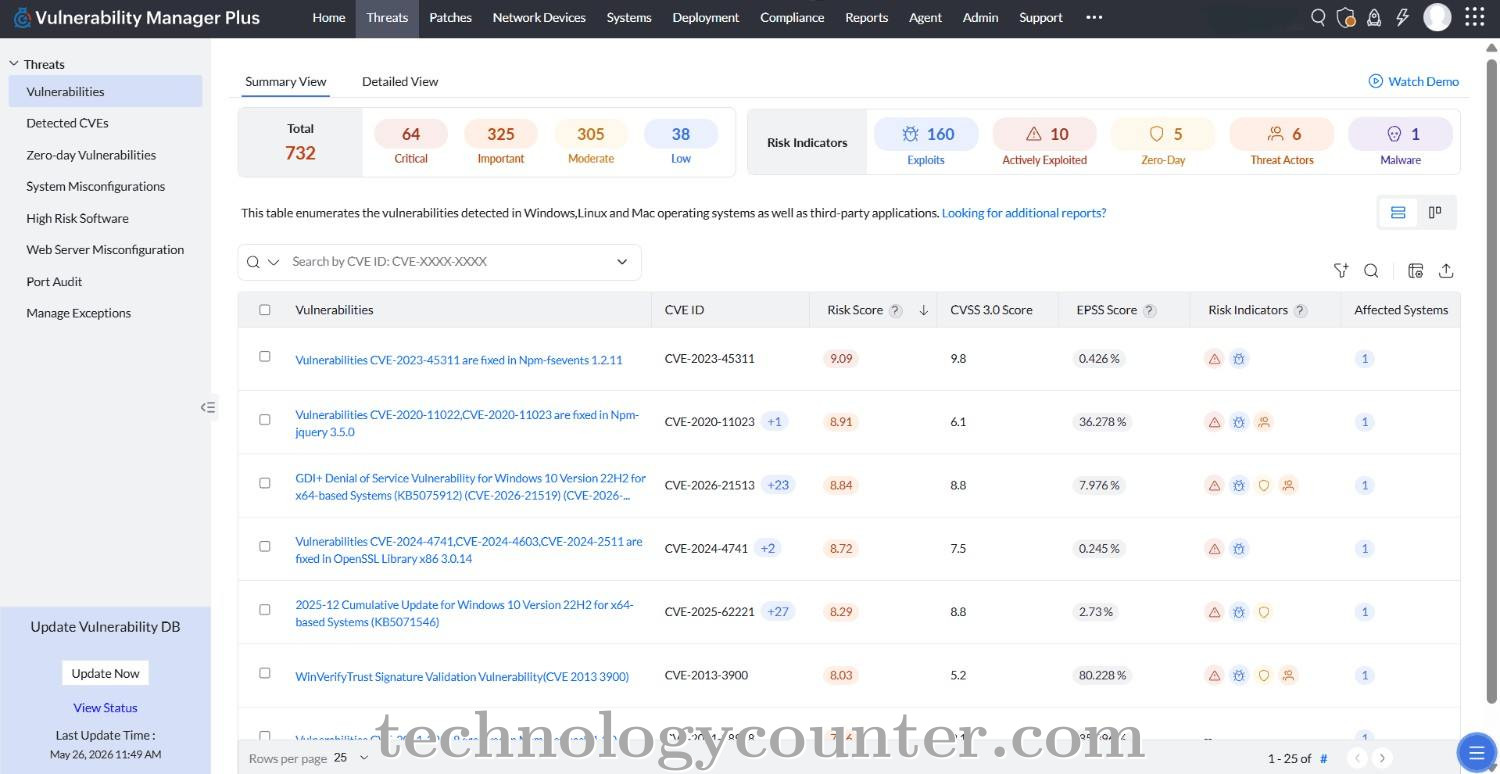Select Zero-day Vulnerabilities in the sidebar
The height and width of the screenshot is (774, 1500).
[x=91, y=155]
